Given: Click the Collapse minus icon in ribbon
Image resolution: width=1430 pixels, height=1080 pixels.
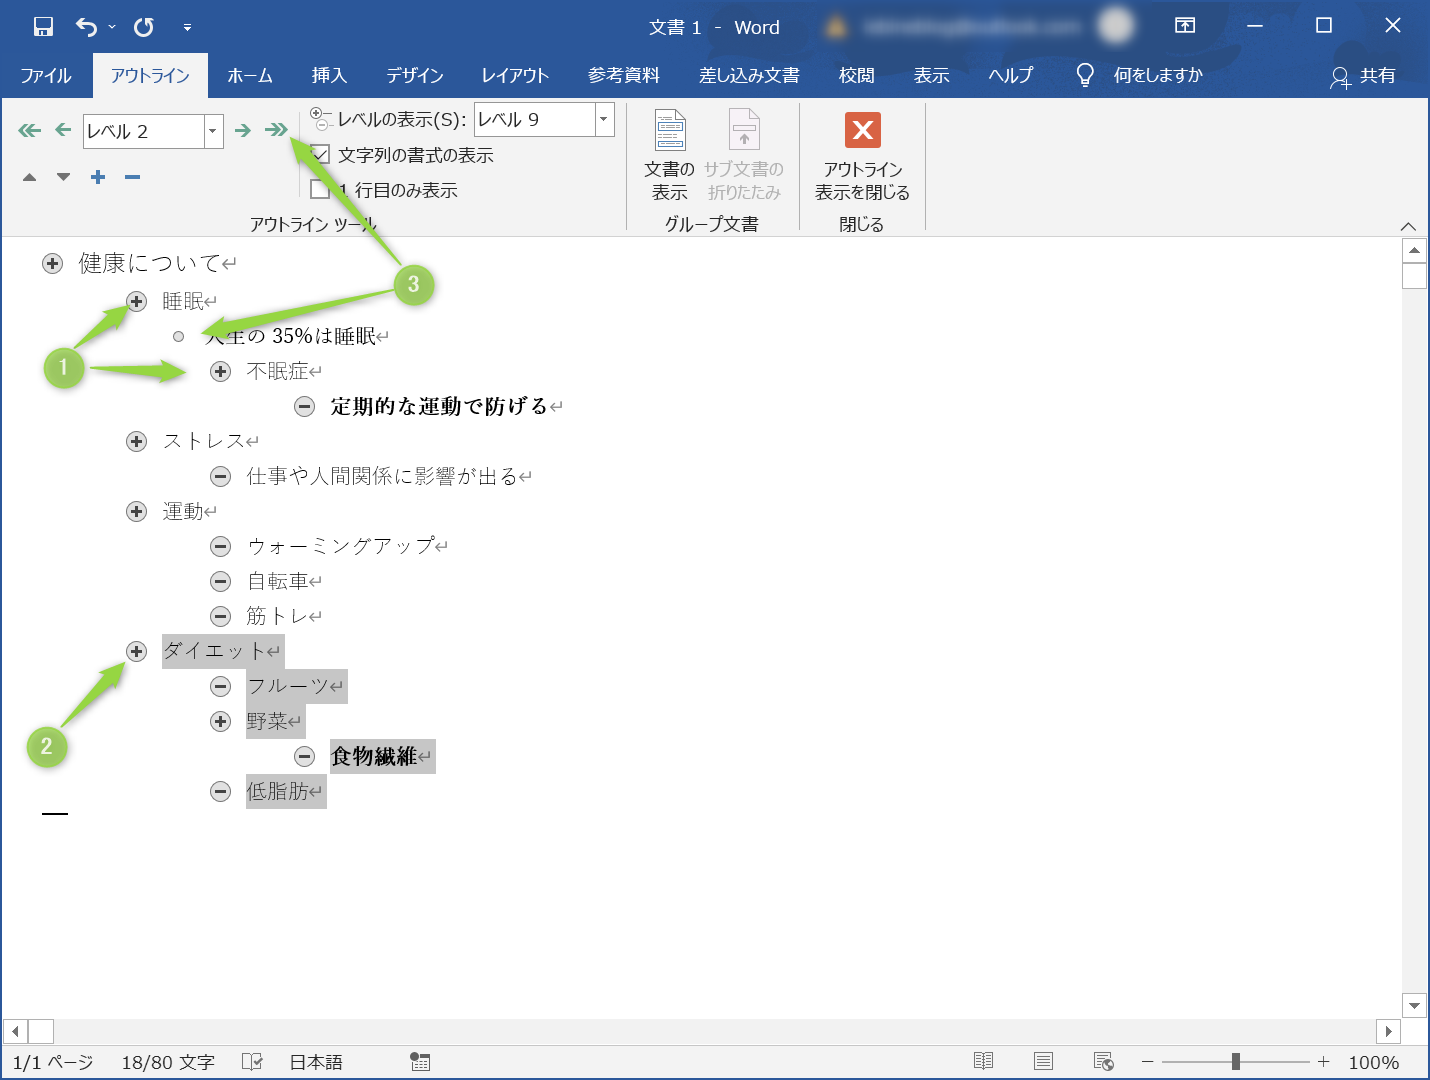Looking at the screenshot, I should click(x=132, y=177).
